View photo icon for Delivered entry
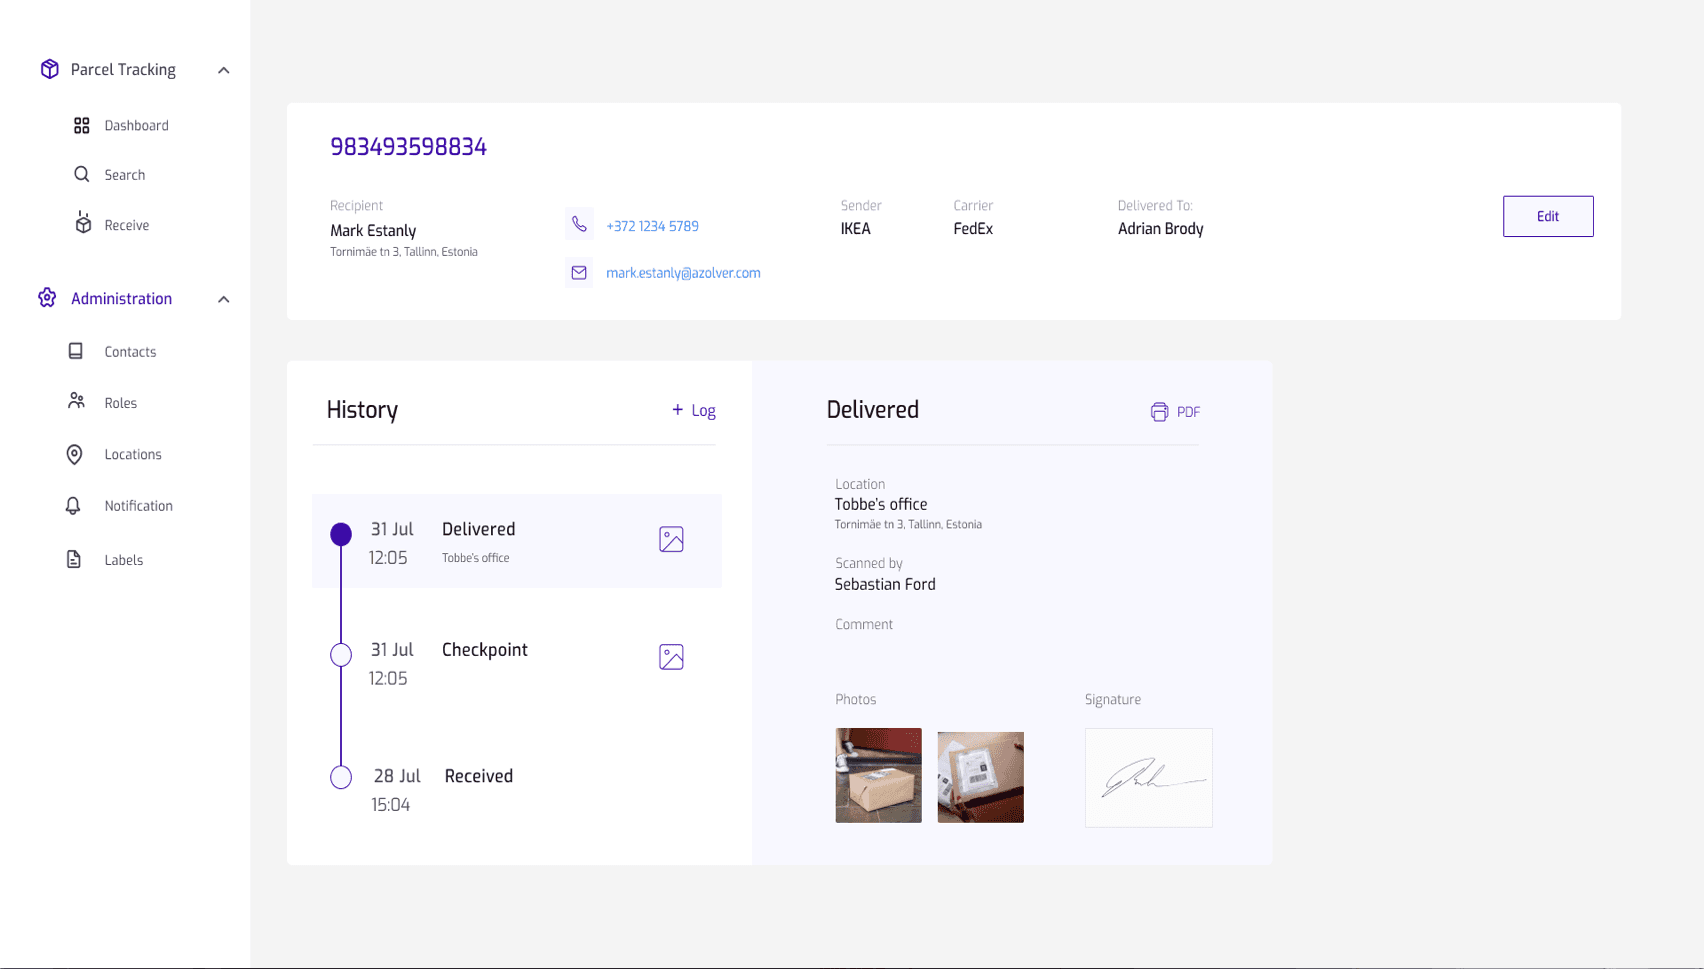 point(671,539)
